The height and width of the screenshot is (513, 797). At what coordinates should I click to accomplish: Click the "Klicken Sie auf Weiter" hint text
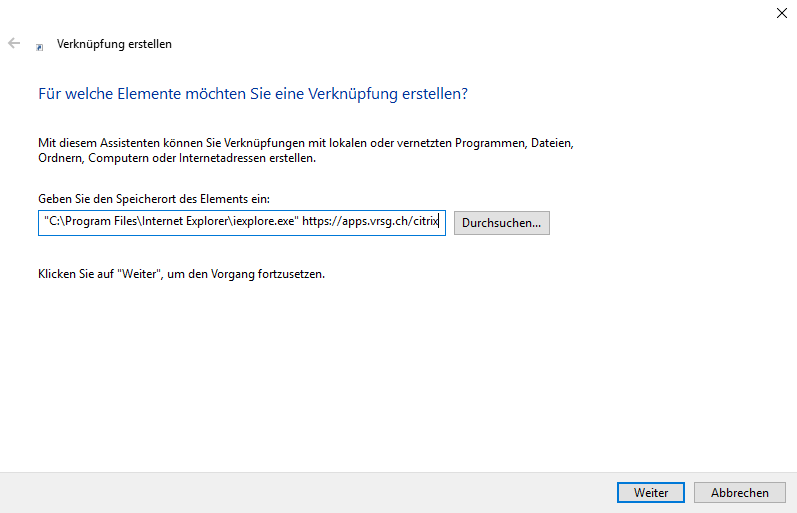tap(181, 274)
